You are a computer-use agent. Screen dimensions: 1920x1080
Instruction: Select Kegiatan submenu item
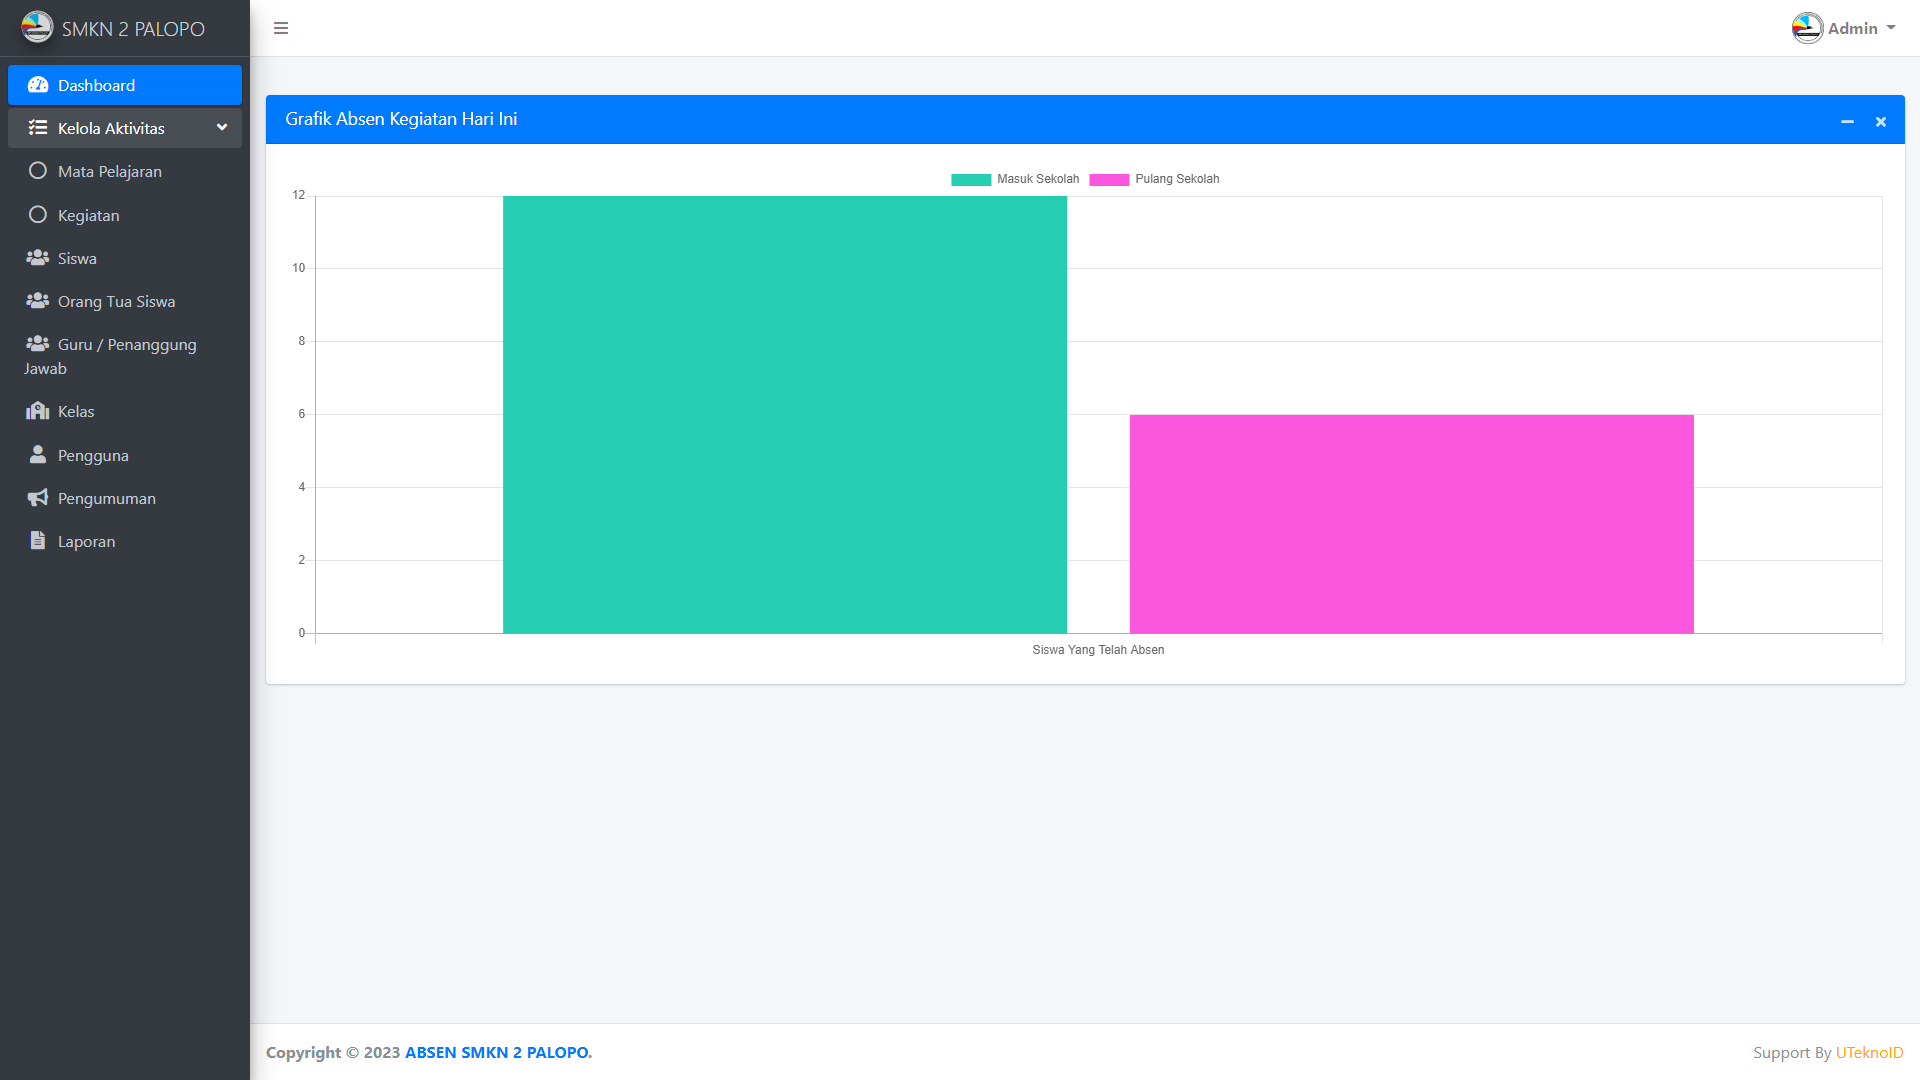click(x=88, y=215)
